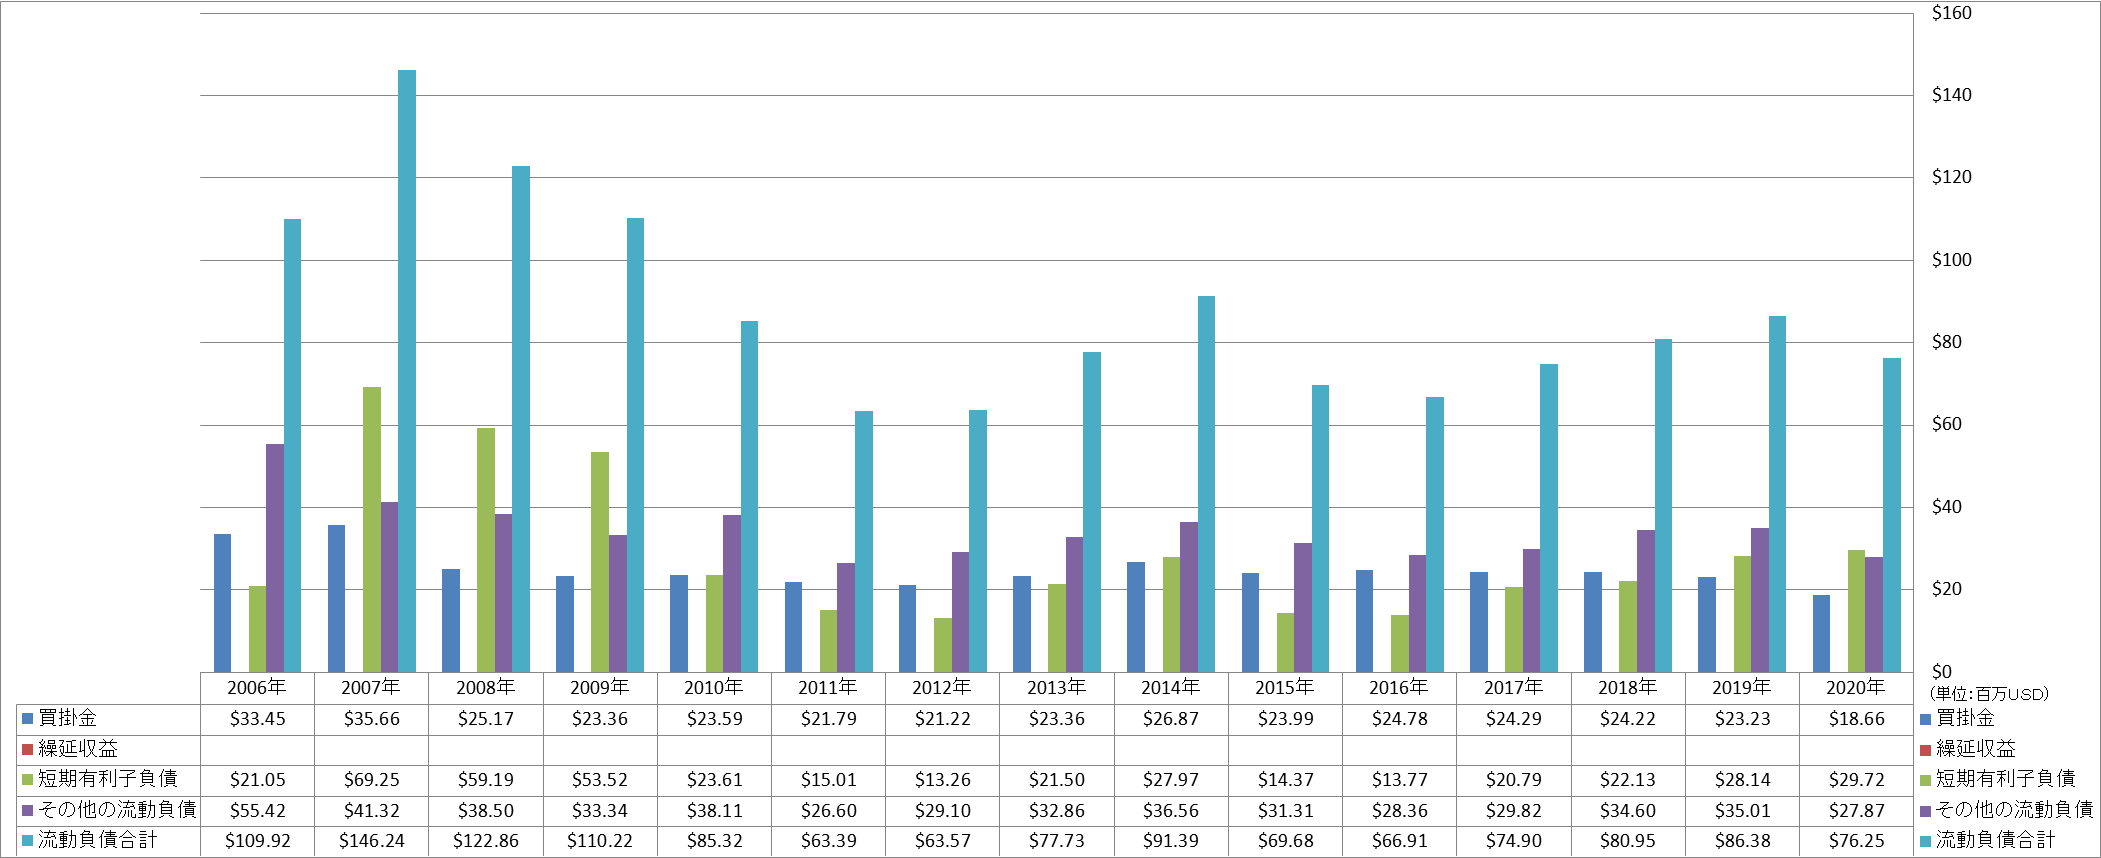Click the $29.72 cell for 2020
Viewport: 2101px width, 858px height.
click(1856, 779)
